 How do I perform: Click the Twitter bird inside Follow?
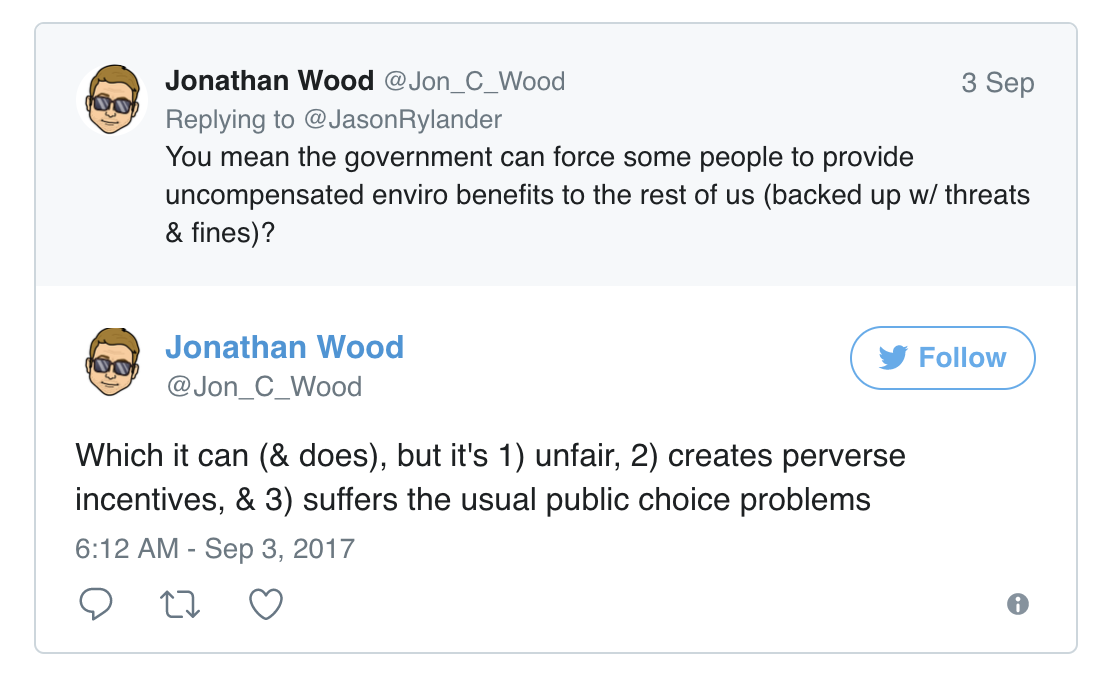(893, 358)
